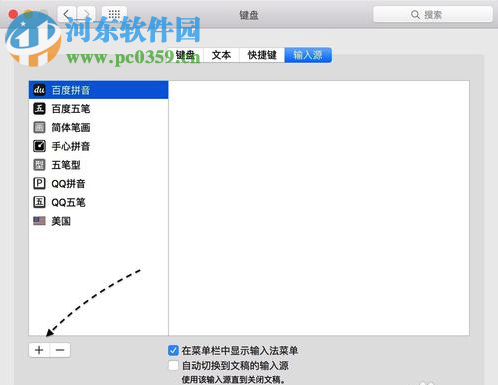Select the 输入源 tab
This screenshot has height=385, width=498.
tap(308, 55)
